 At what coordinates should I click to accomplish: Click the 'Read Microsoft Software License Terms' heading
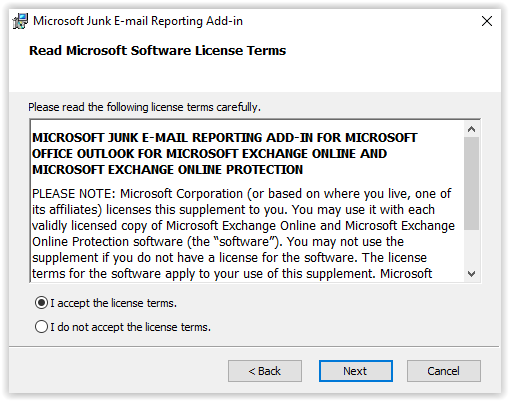(x=158, y=51)
